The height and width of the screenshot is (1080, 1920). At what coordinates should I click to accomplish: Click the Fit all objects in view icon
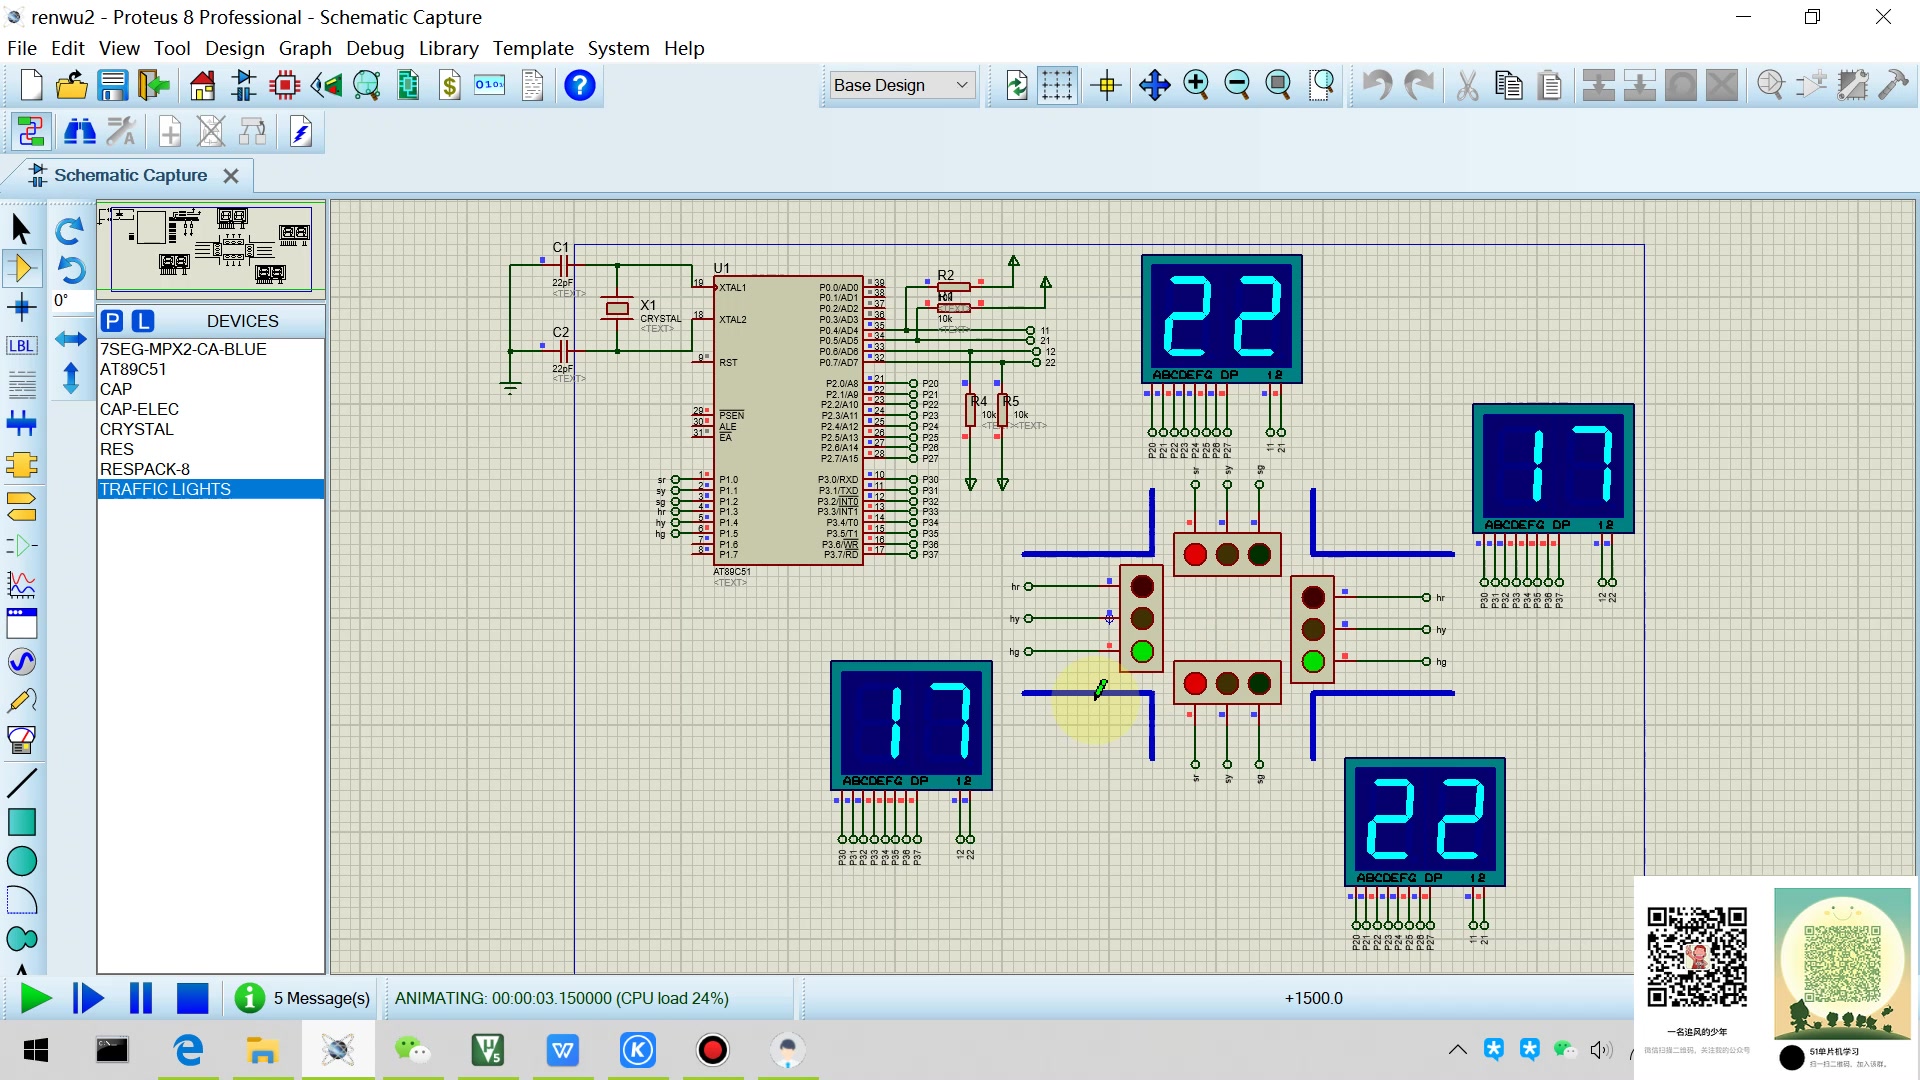pyautogui.click(x=1278, y=84)
